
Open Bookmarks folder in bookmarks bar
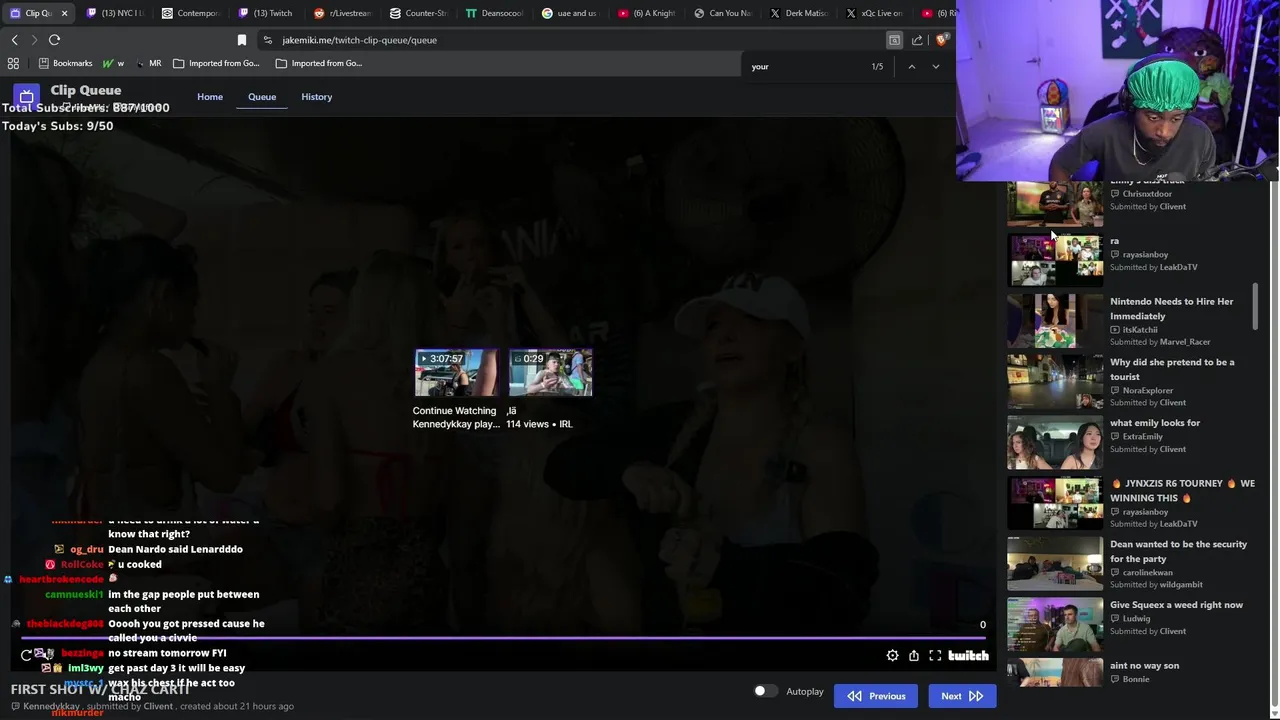pos(65,63)
